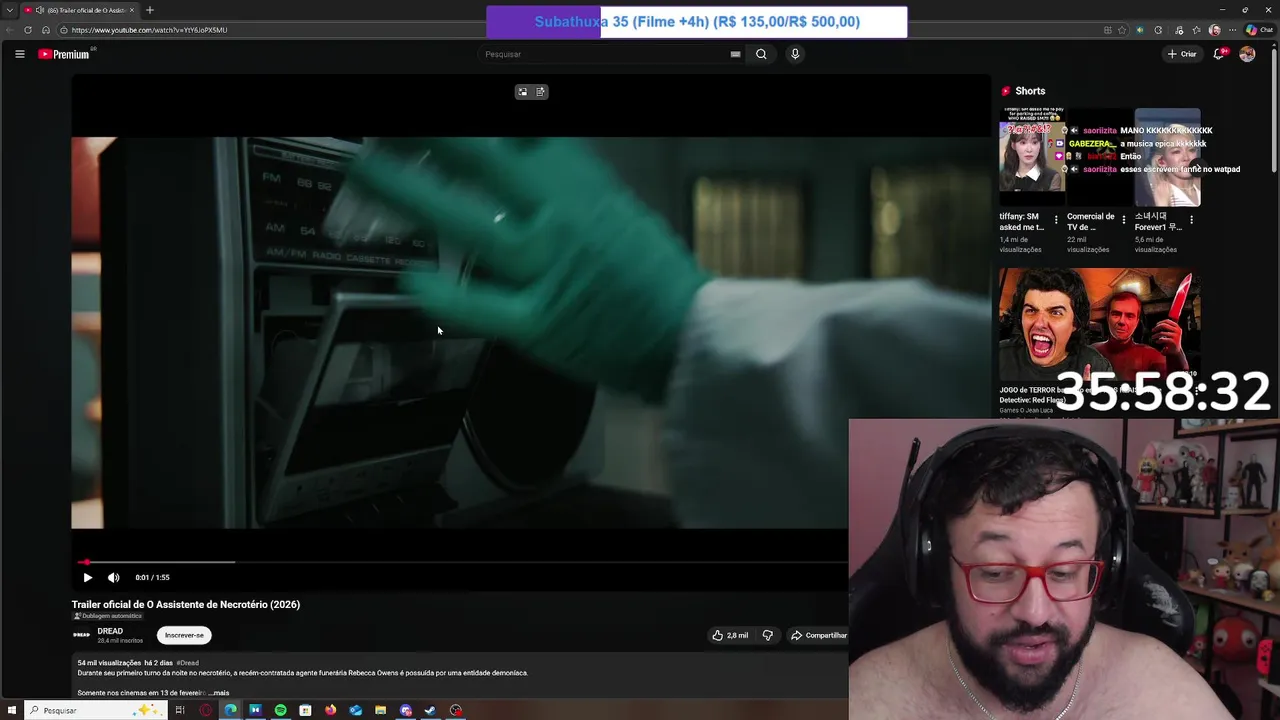The width and height of the screenshot is (1280, 720).
Task: Open the on-screen keyboard icon in search box
Action: pos(735,54)
